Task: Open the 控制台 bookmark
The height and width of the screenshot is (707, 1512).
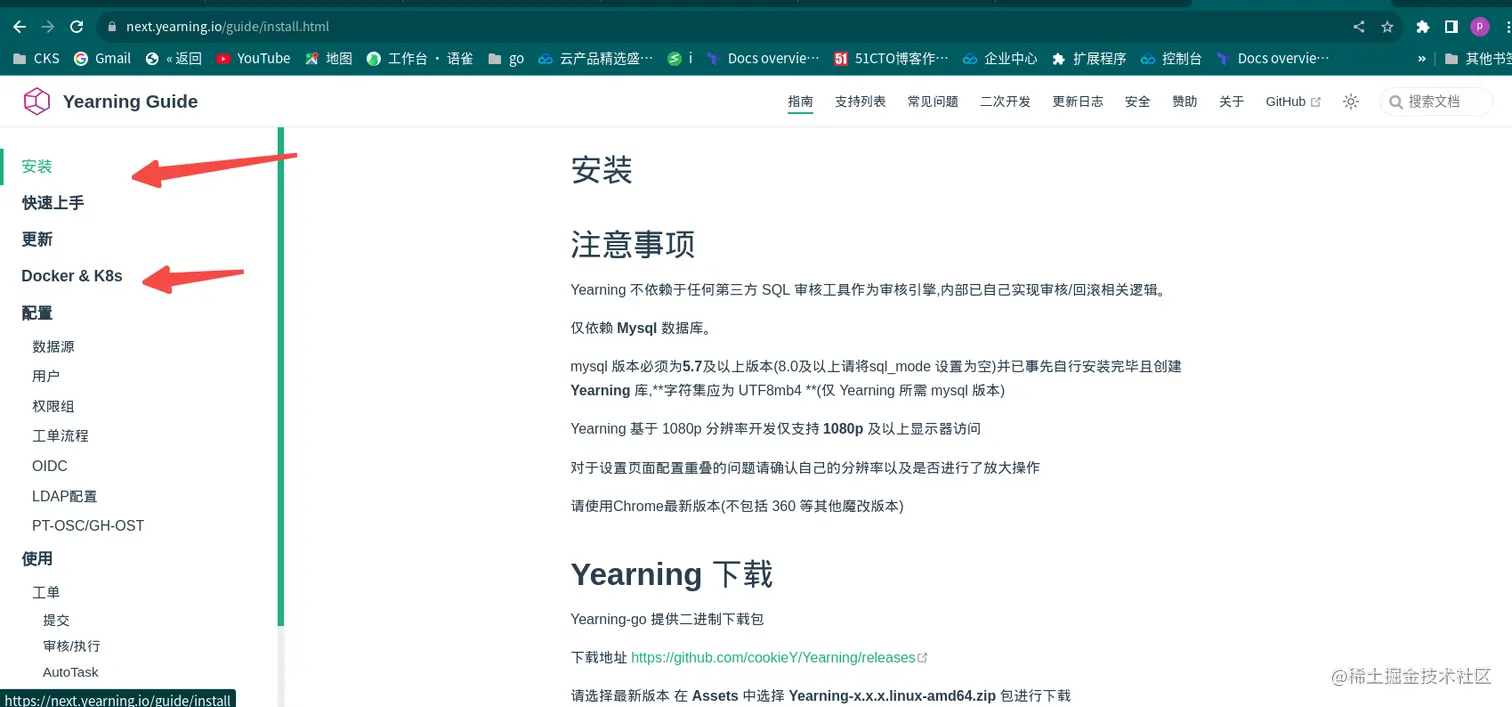Action: (1171, 59)
